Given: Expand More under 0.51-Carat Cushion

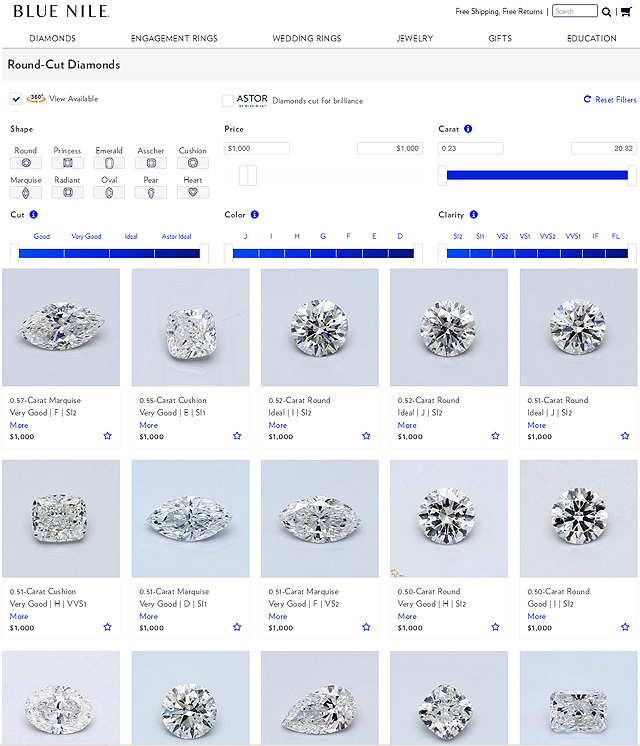Looking at the screenshot, I should (x=19, y=616).
